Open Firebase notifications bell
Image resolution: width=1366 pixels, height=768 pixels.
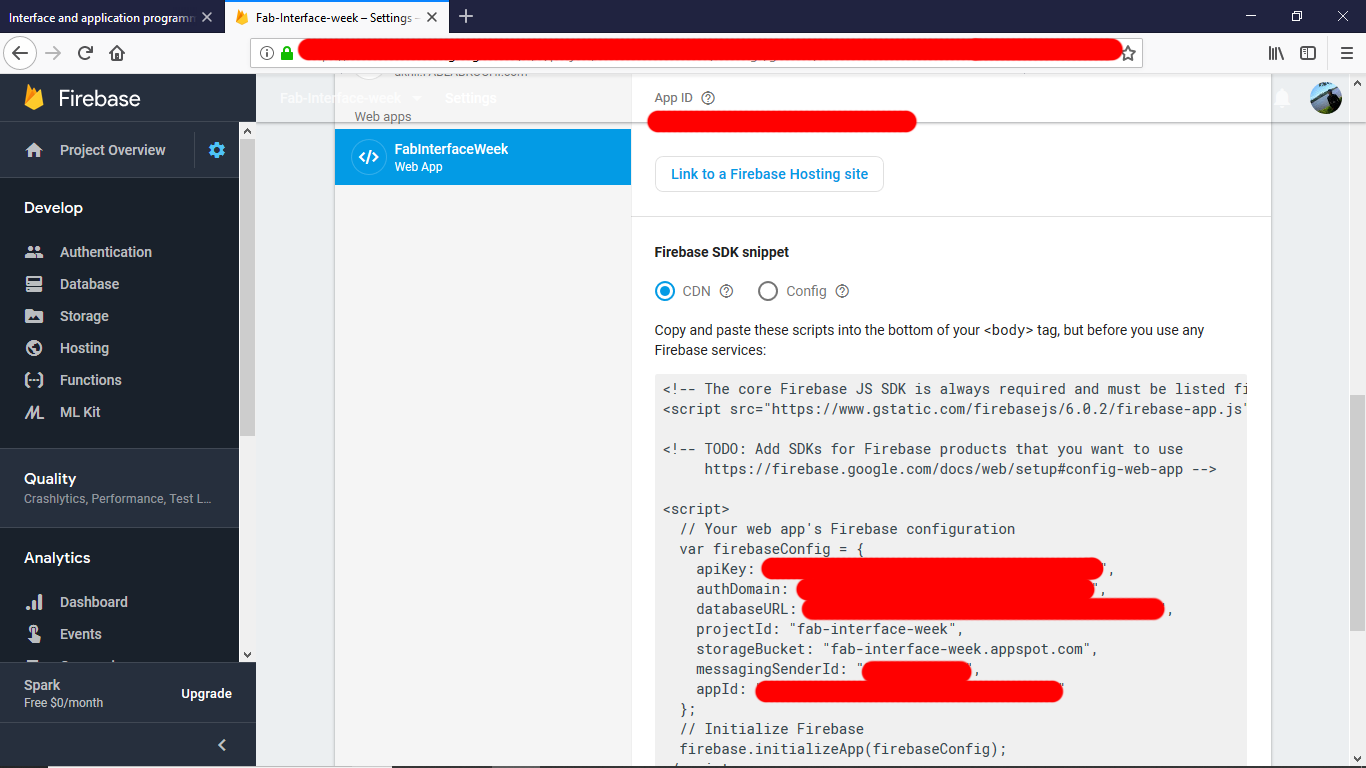click(x=1282, y=97)
